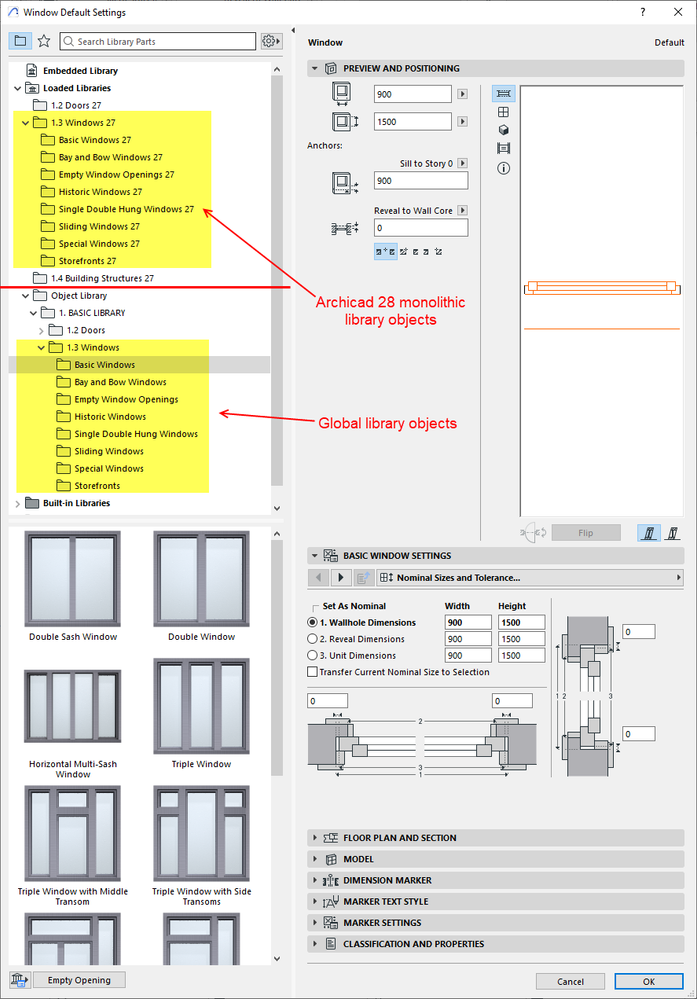
Task: Select Wallhole Dimensions radio button
Action: pos(312,622)
